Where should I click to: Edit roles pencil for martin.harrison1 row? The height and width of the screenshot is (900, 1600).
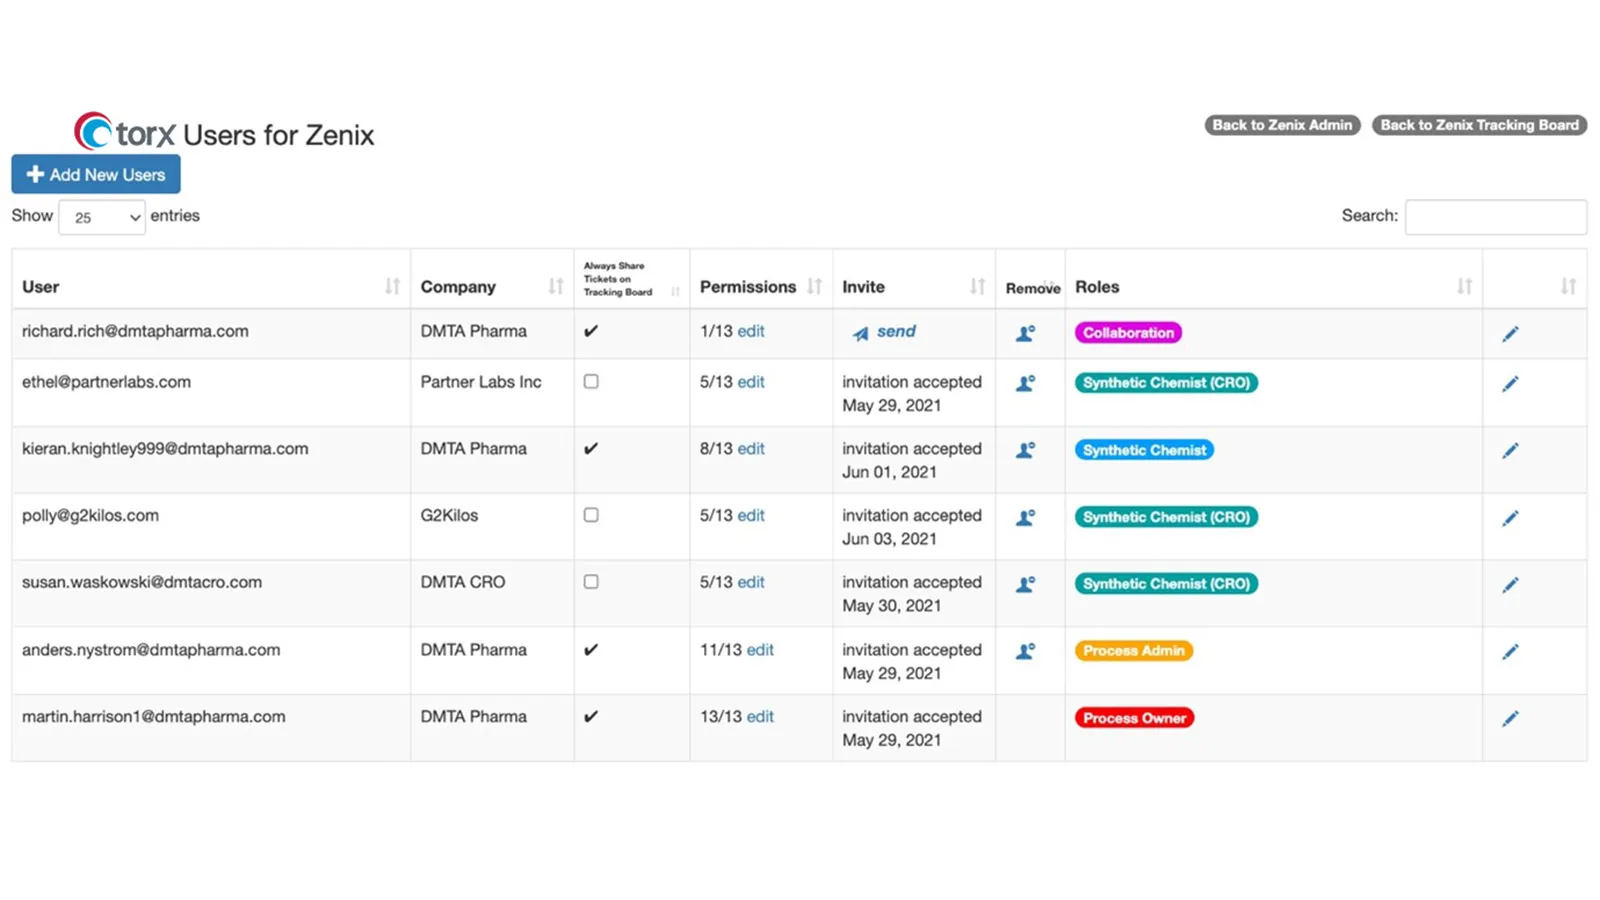1510,719
